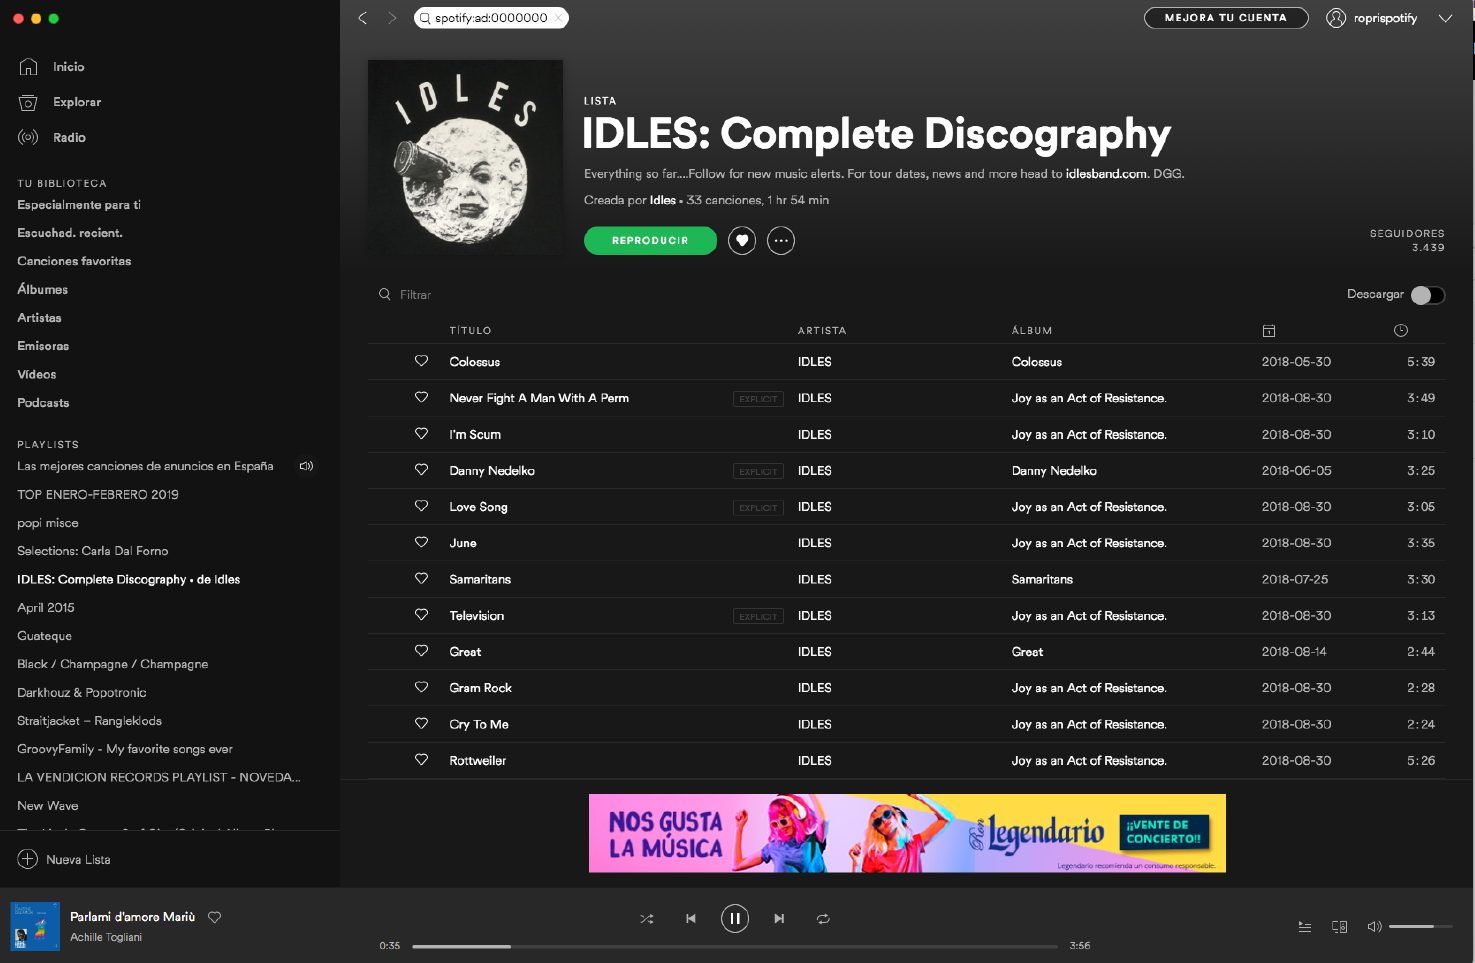Screen dimensions: 1475x963
Task: Open the creator Idles profile link
Action: coord(662,200)
